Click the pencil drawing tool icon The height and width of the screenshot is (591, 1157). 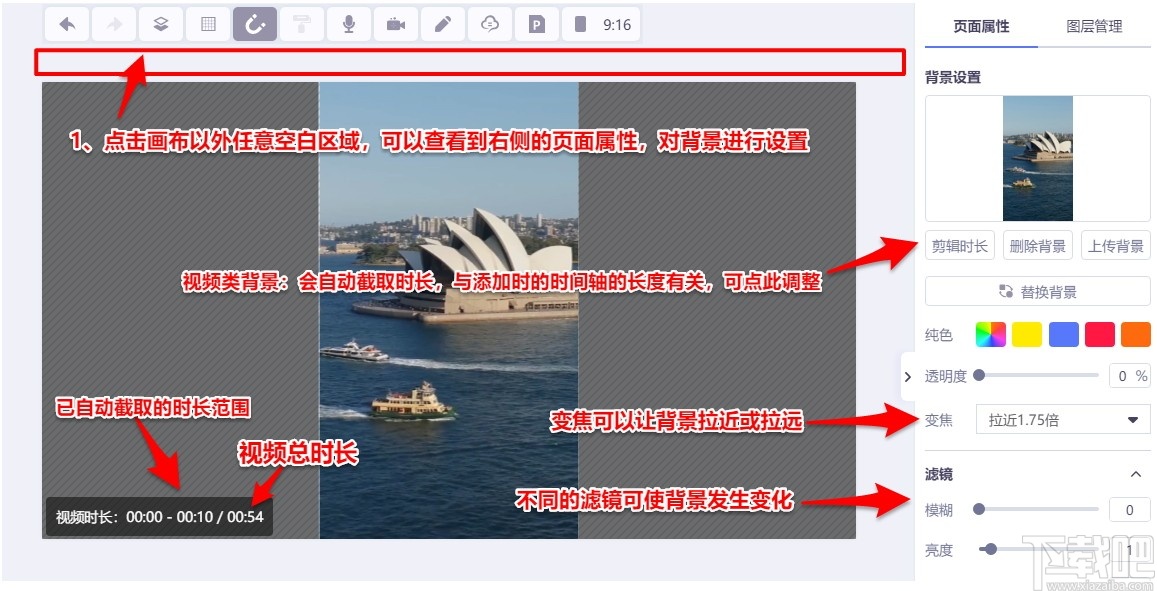(442, 23)
